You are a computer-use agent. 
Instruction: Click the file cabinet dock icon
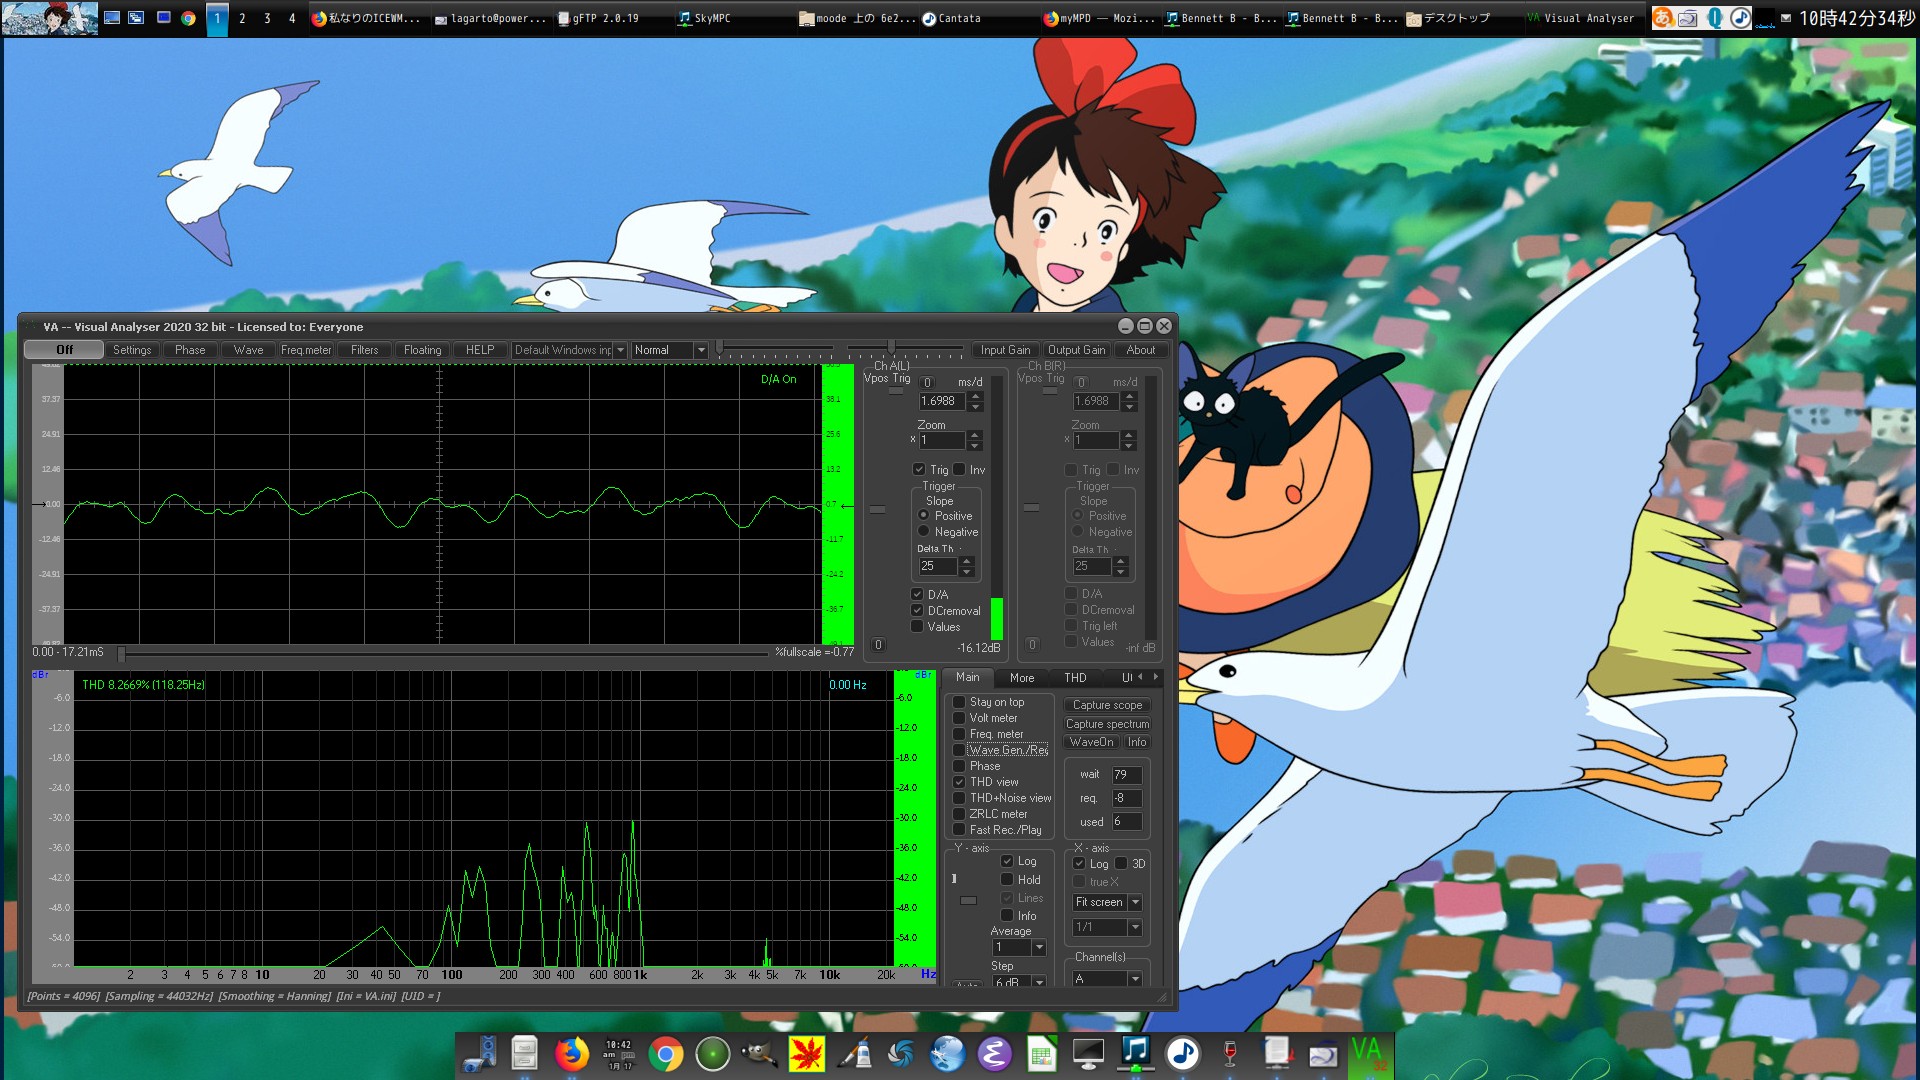[524, 1053]
